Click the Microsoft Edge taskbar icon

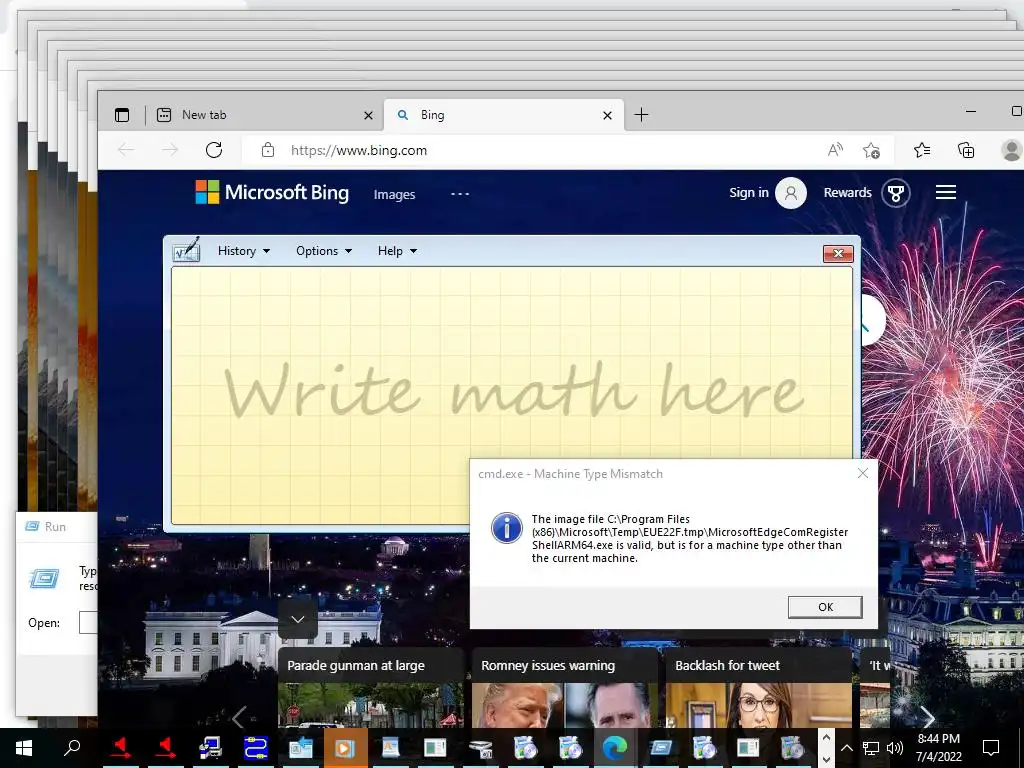(x=615, y=747)
